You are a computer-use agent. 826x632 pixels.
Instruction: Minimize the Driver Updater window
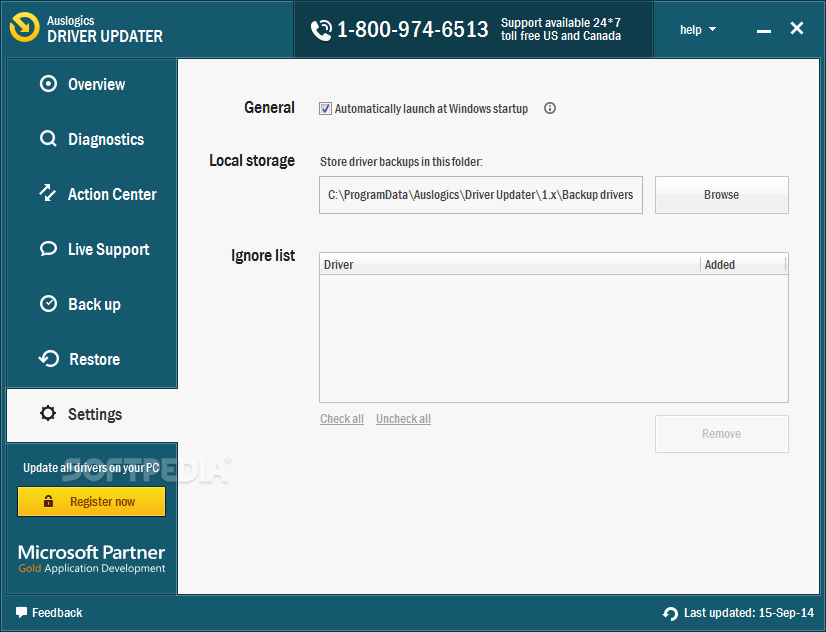(x=764, y=31)
